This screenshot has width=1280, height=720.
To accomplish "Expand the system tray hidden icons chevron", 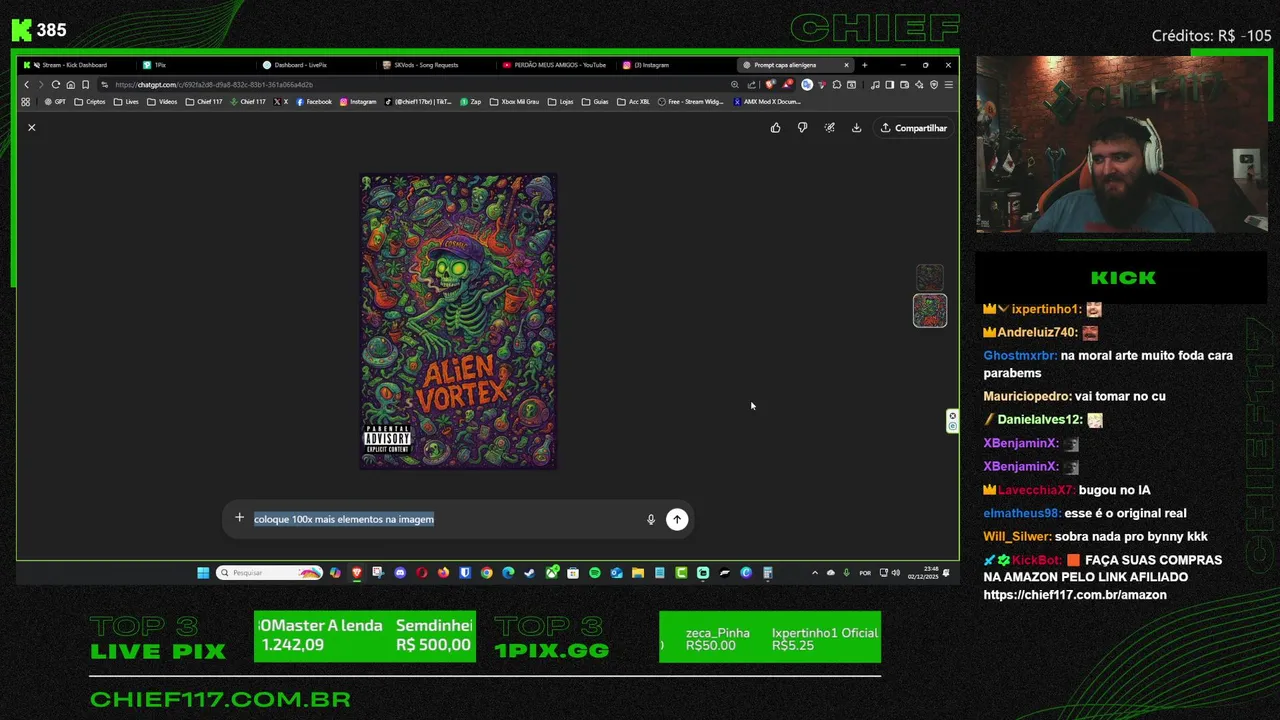I will (x=815, y=573).
